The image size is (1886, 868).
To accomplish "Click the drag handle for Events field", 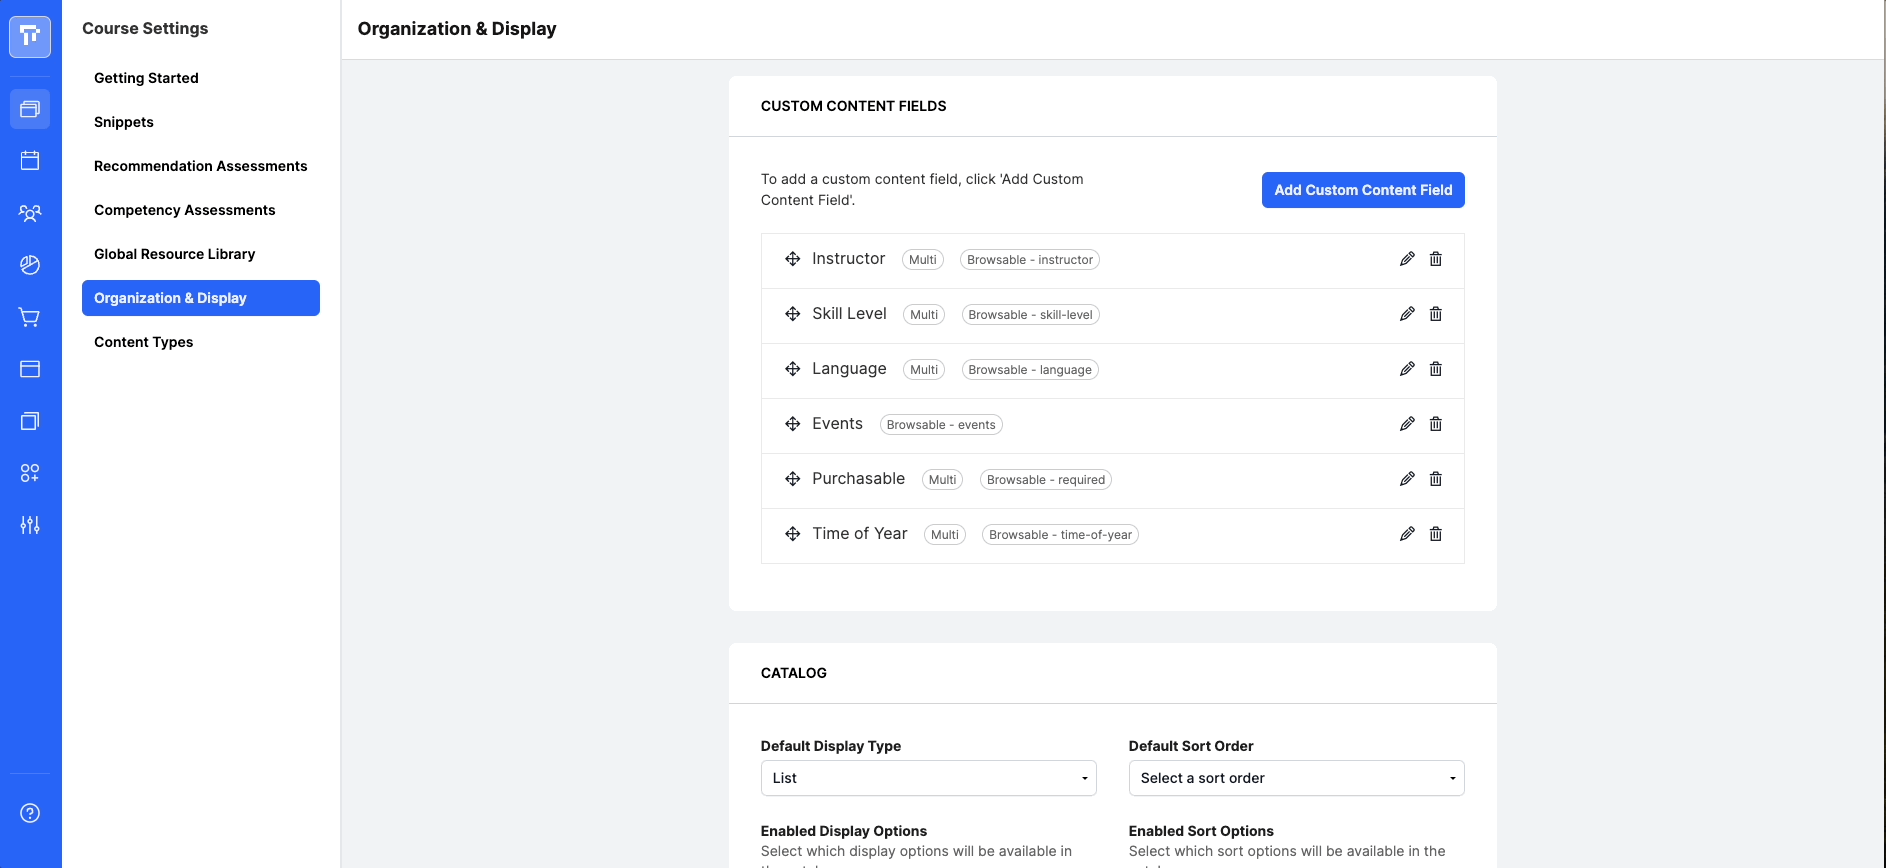I will click(x=793, y=424).
